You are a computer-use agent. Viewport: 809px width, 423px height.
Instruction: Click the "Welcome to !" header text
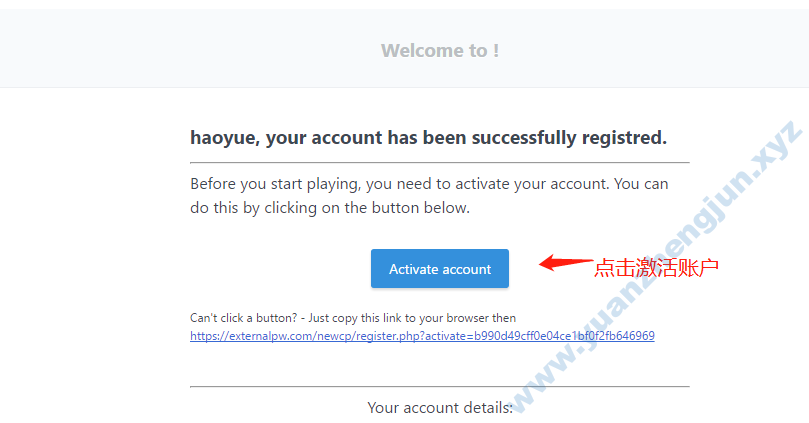tap(440, 51)
